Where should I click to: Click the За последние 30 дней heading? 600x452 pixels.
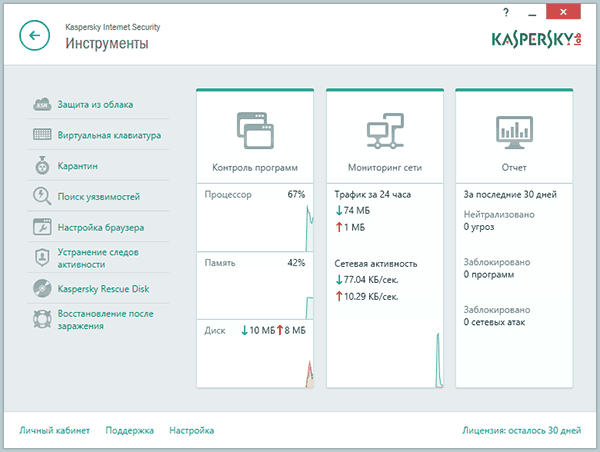click(510, 194)
